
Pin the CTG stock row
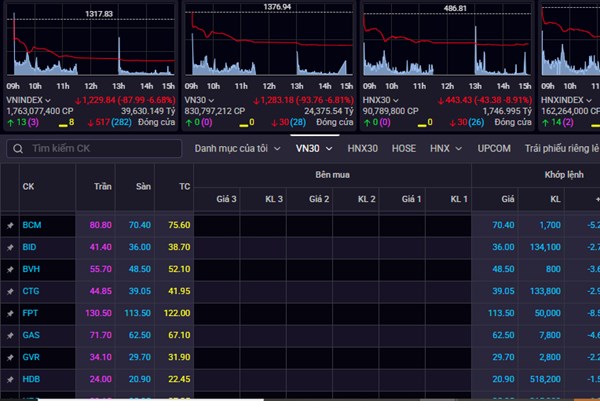(10, 291)
